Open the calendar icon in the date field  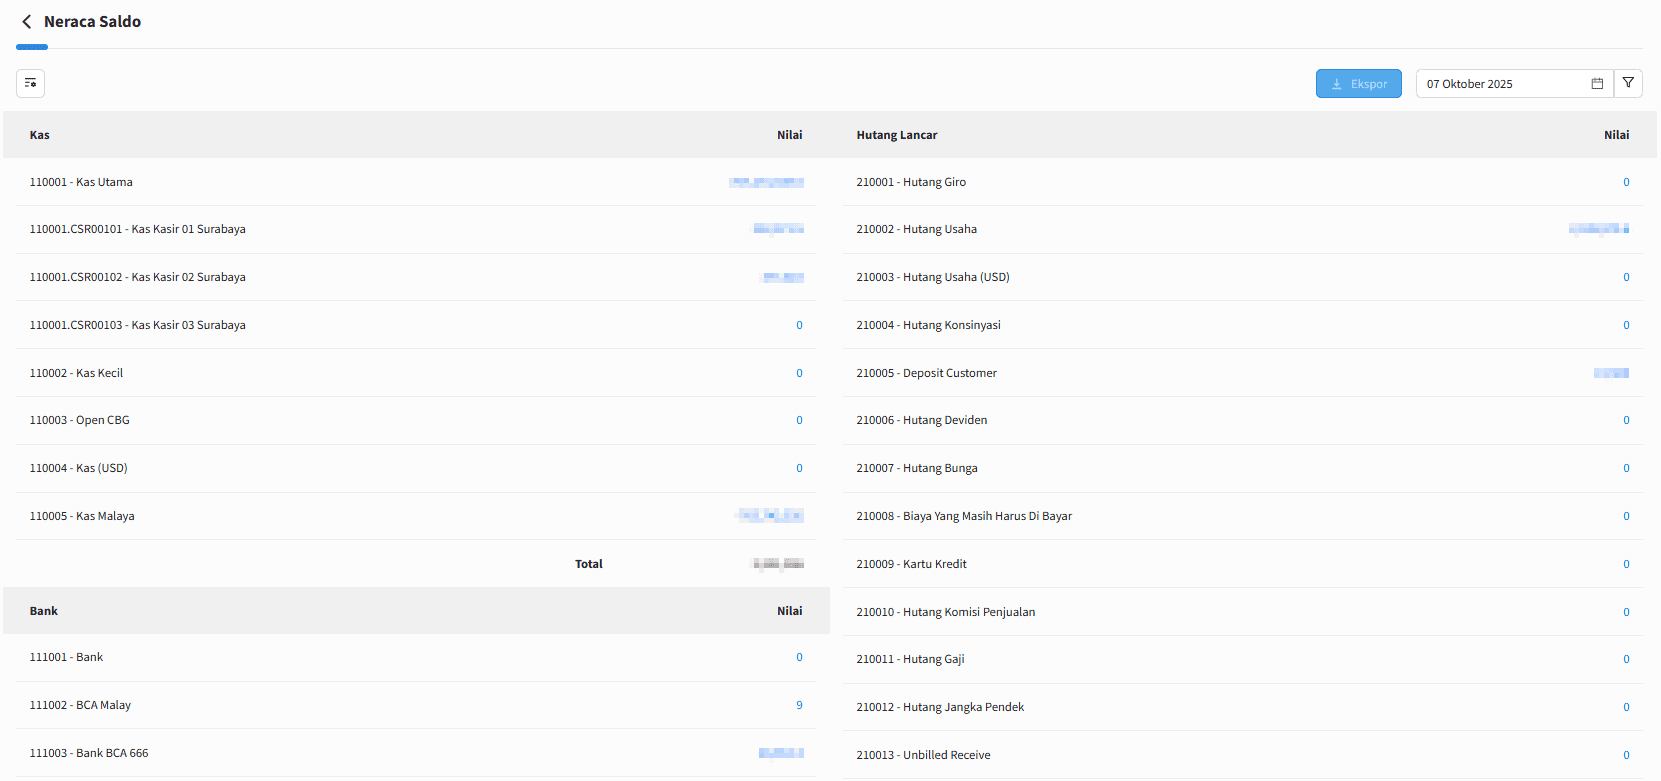point(1597,84)
